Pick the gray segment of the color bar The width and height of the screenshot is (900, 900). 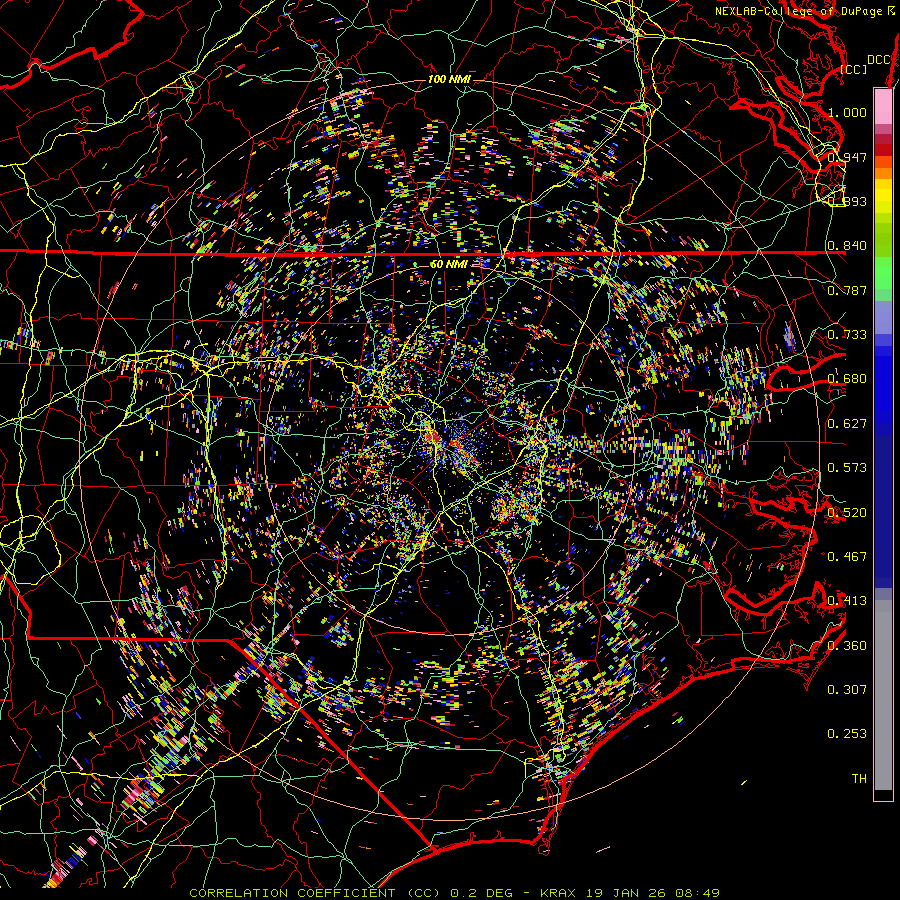pos(883,695)
